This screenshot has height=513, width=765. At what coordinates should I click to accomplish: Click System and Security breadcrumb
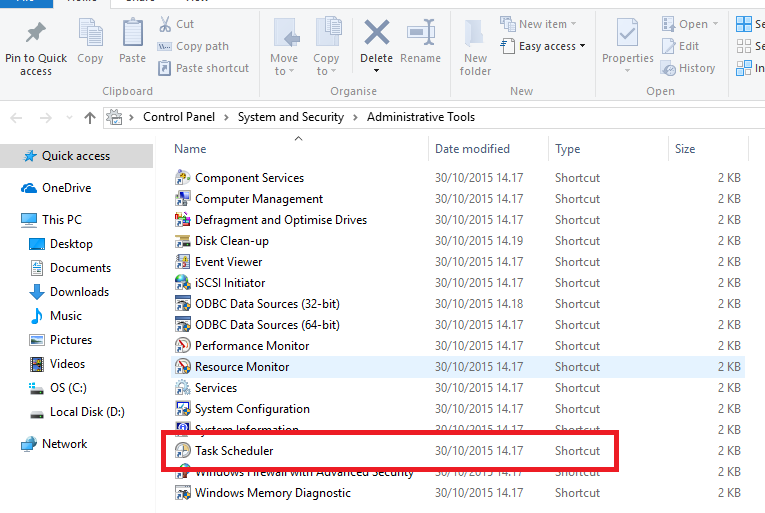(291, 117)
